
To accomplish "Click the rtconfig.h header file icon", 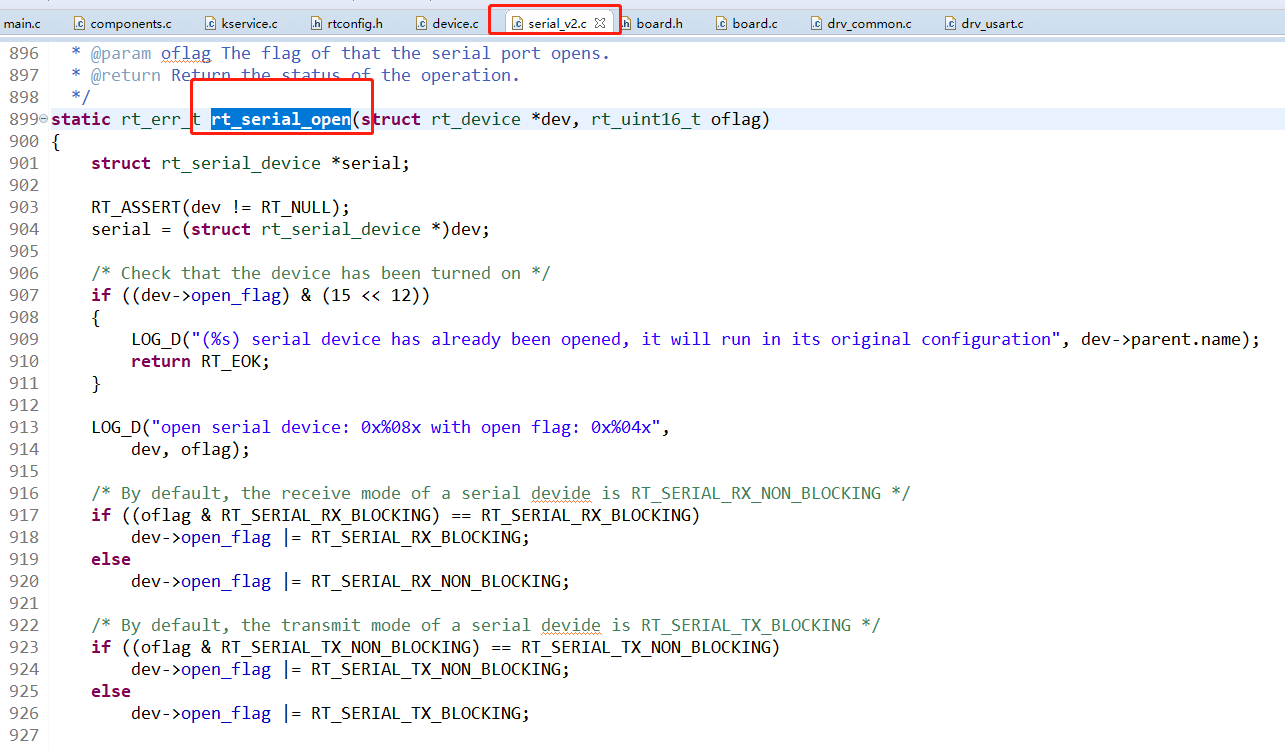I will point(317,22).
